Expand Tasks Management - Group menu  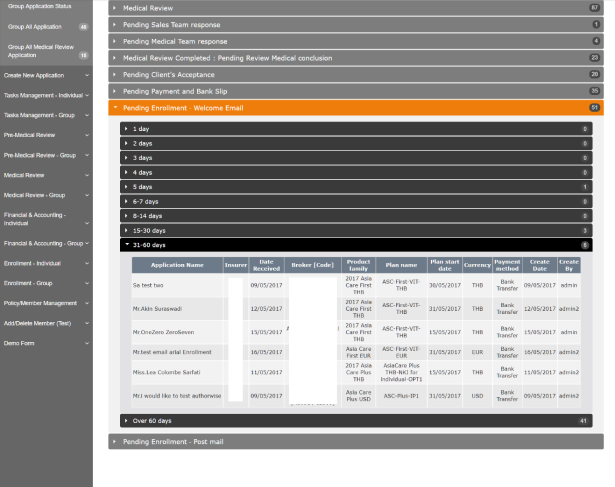pyautogui.click(x=46, y=115)
